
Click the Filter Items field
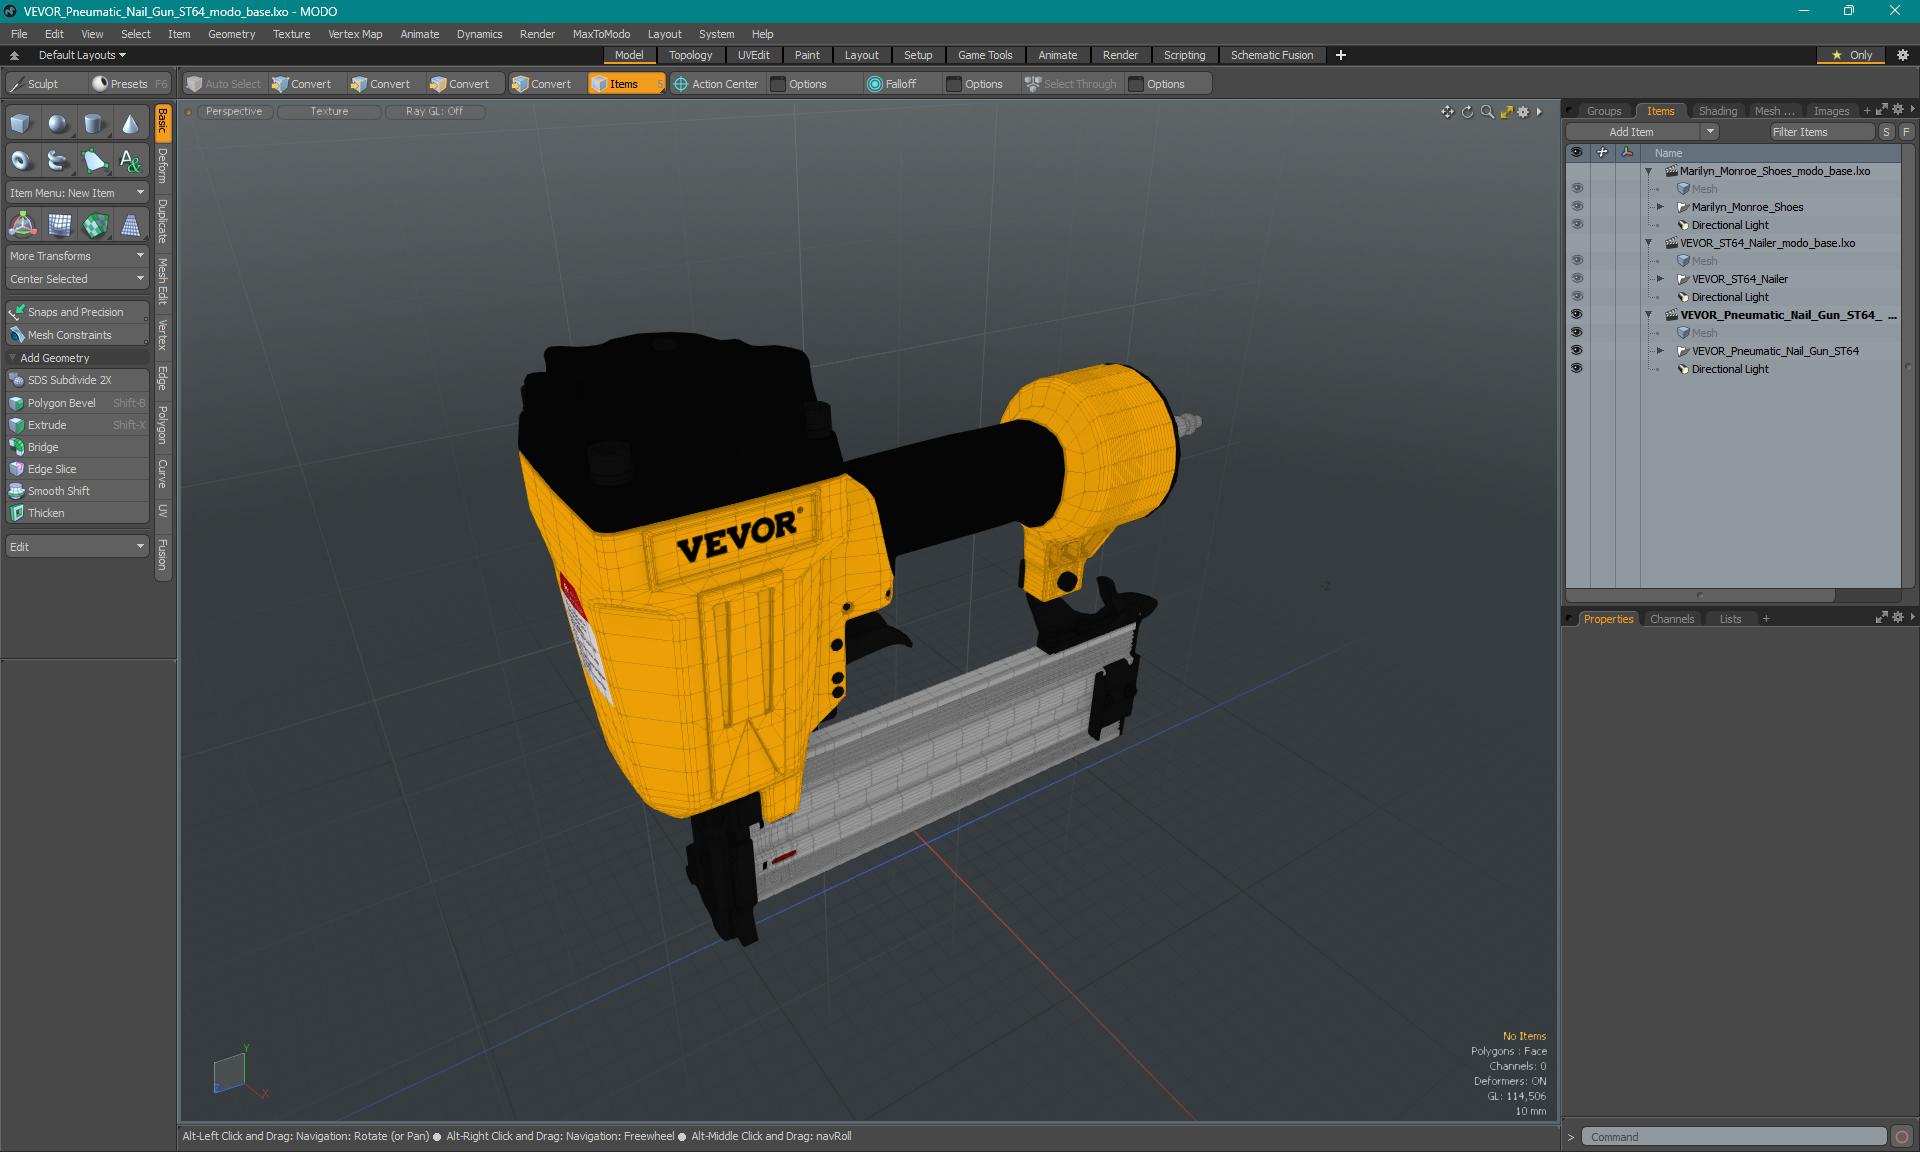(x=1820, y=132)
